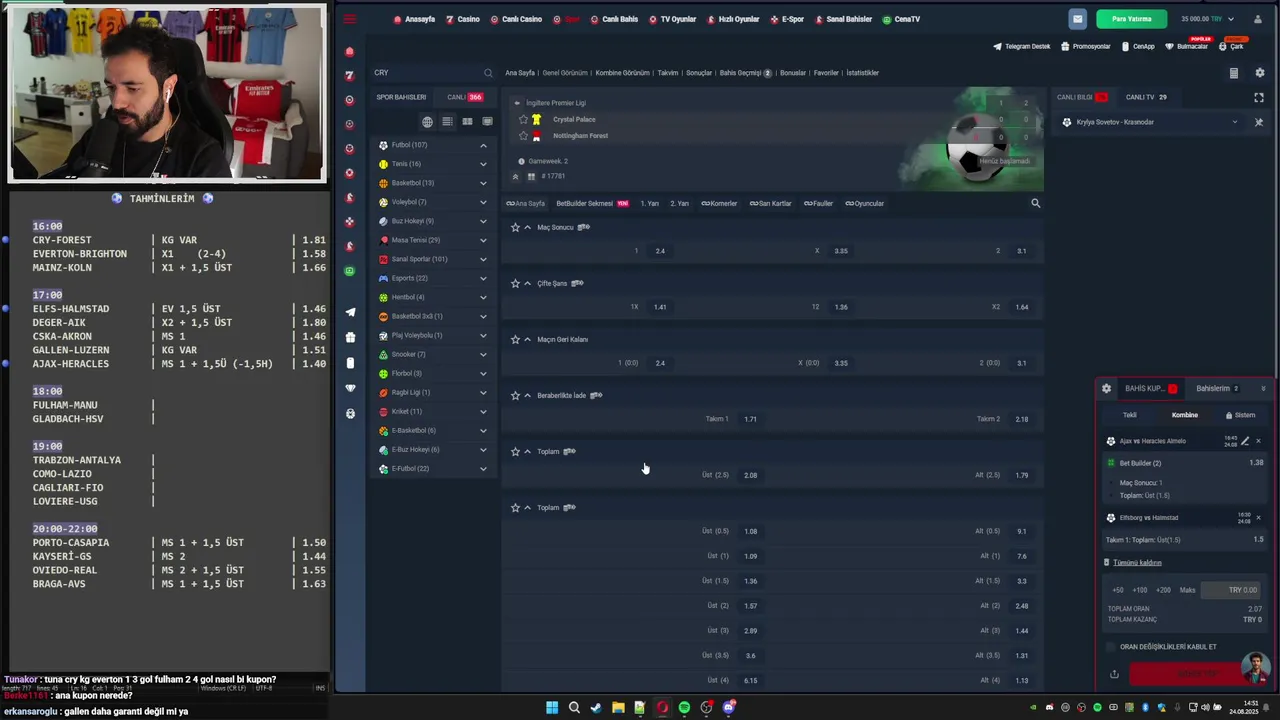
Task: Star the Toplam Üst (2.5) market
Action: pos(515,451)
